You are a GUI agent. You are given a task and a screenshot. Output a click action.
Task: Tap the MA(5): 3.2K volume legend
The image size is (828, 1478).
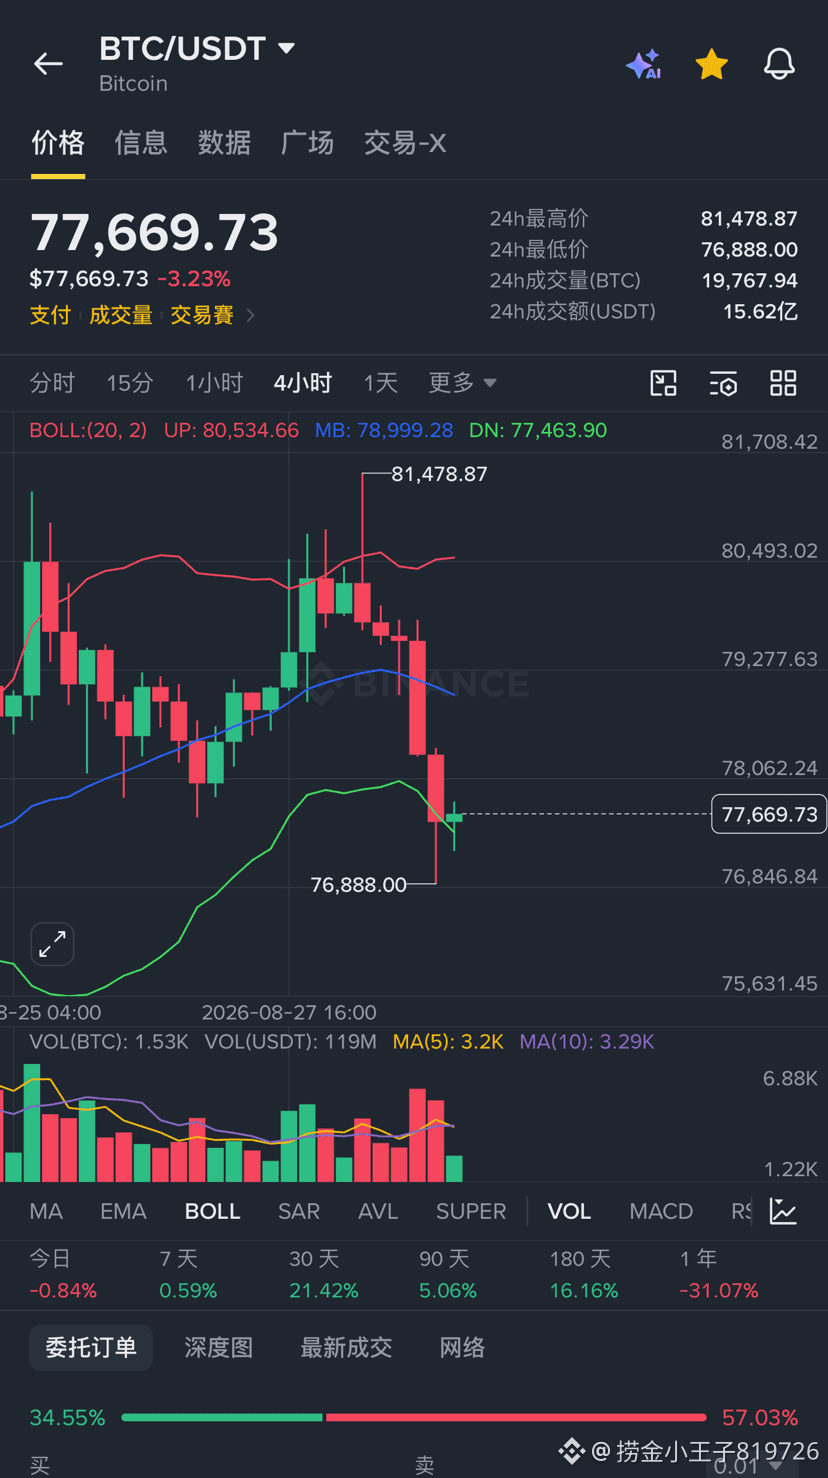coord(448,1042)
